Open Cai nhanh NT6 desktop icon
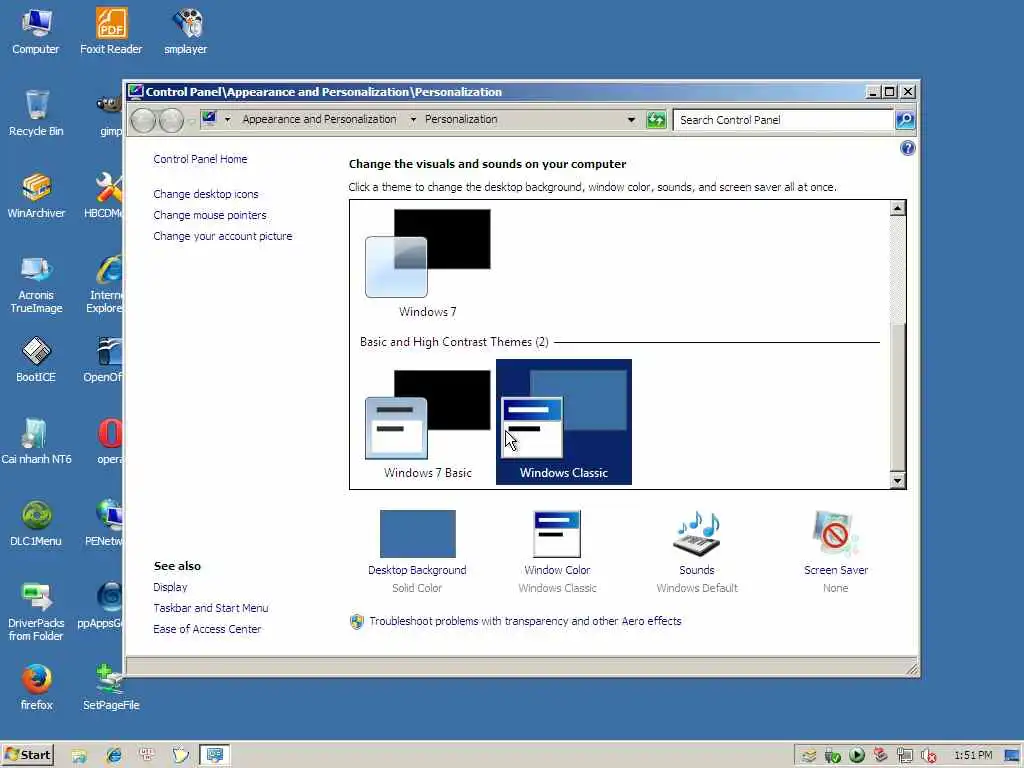The image size is (1024, 768). pos(36,441)
